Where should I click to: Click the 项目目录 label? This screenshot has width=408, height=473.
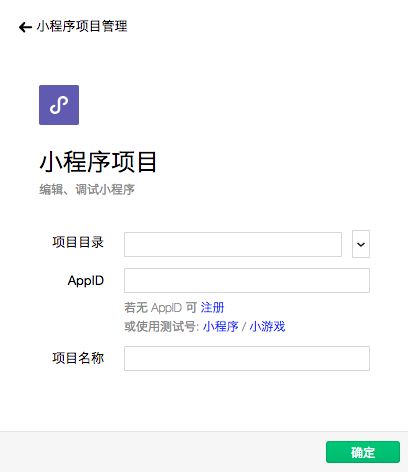click(x=78, y=242)
